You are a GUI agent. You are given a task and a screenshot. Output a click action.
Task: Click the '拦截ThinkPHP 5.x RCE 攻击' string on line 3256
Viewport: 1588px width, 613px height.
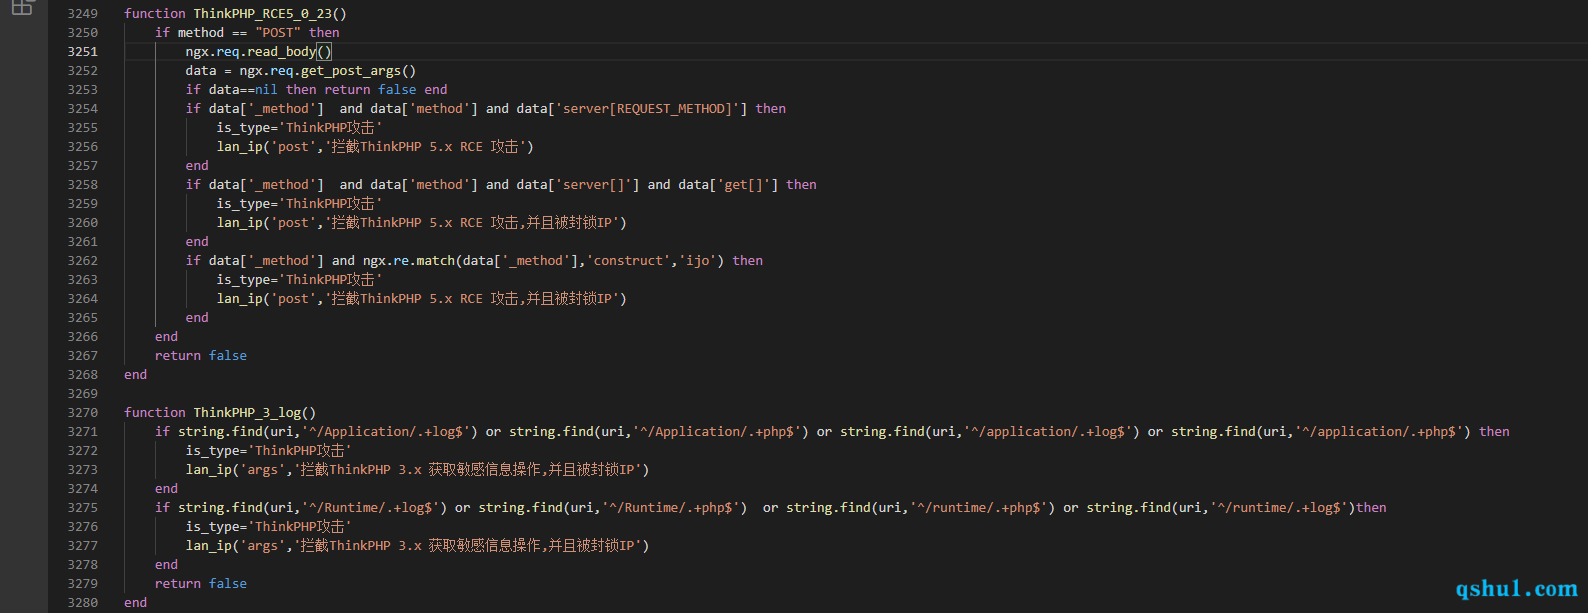(x=425, y=147)
